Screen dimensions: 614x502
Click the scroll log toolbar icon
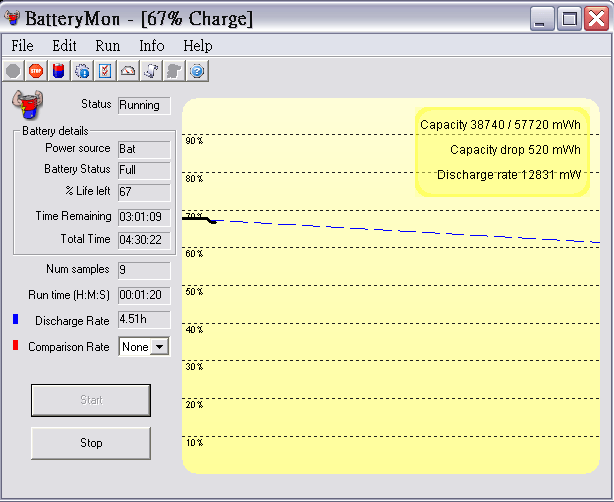click(x=151, y=71)
